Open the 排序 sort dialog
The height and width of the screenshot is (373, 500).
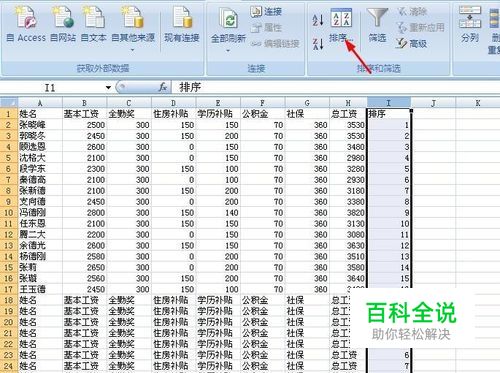[341, 26]
